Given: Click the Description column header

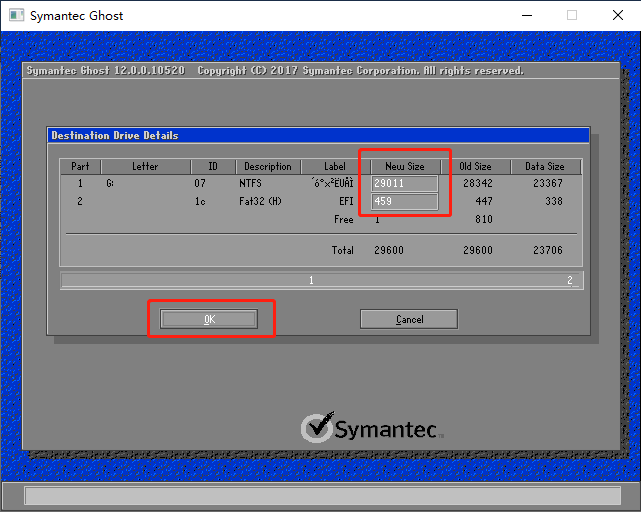Looking at the screenshot, I should (268, 166).
